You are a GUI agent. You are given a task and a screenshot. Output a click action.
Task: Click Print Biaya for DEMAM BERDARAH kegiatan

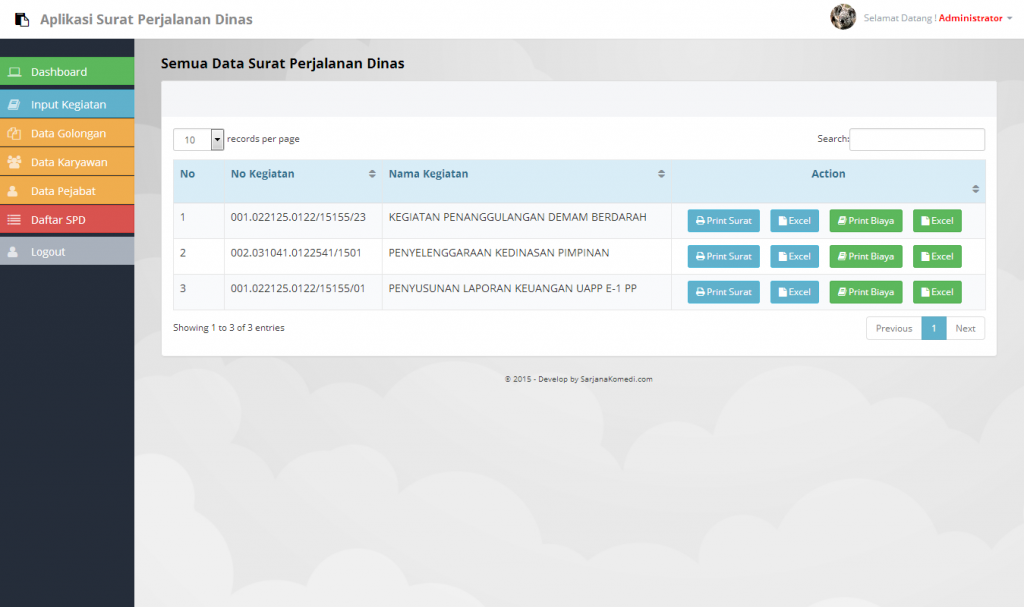tap(865, 221)
